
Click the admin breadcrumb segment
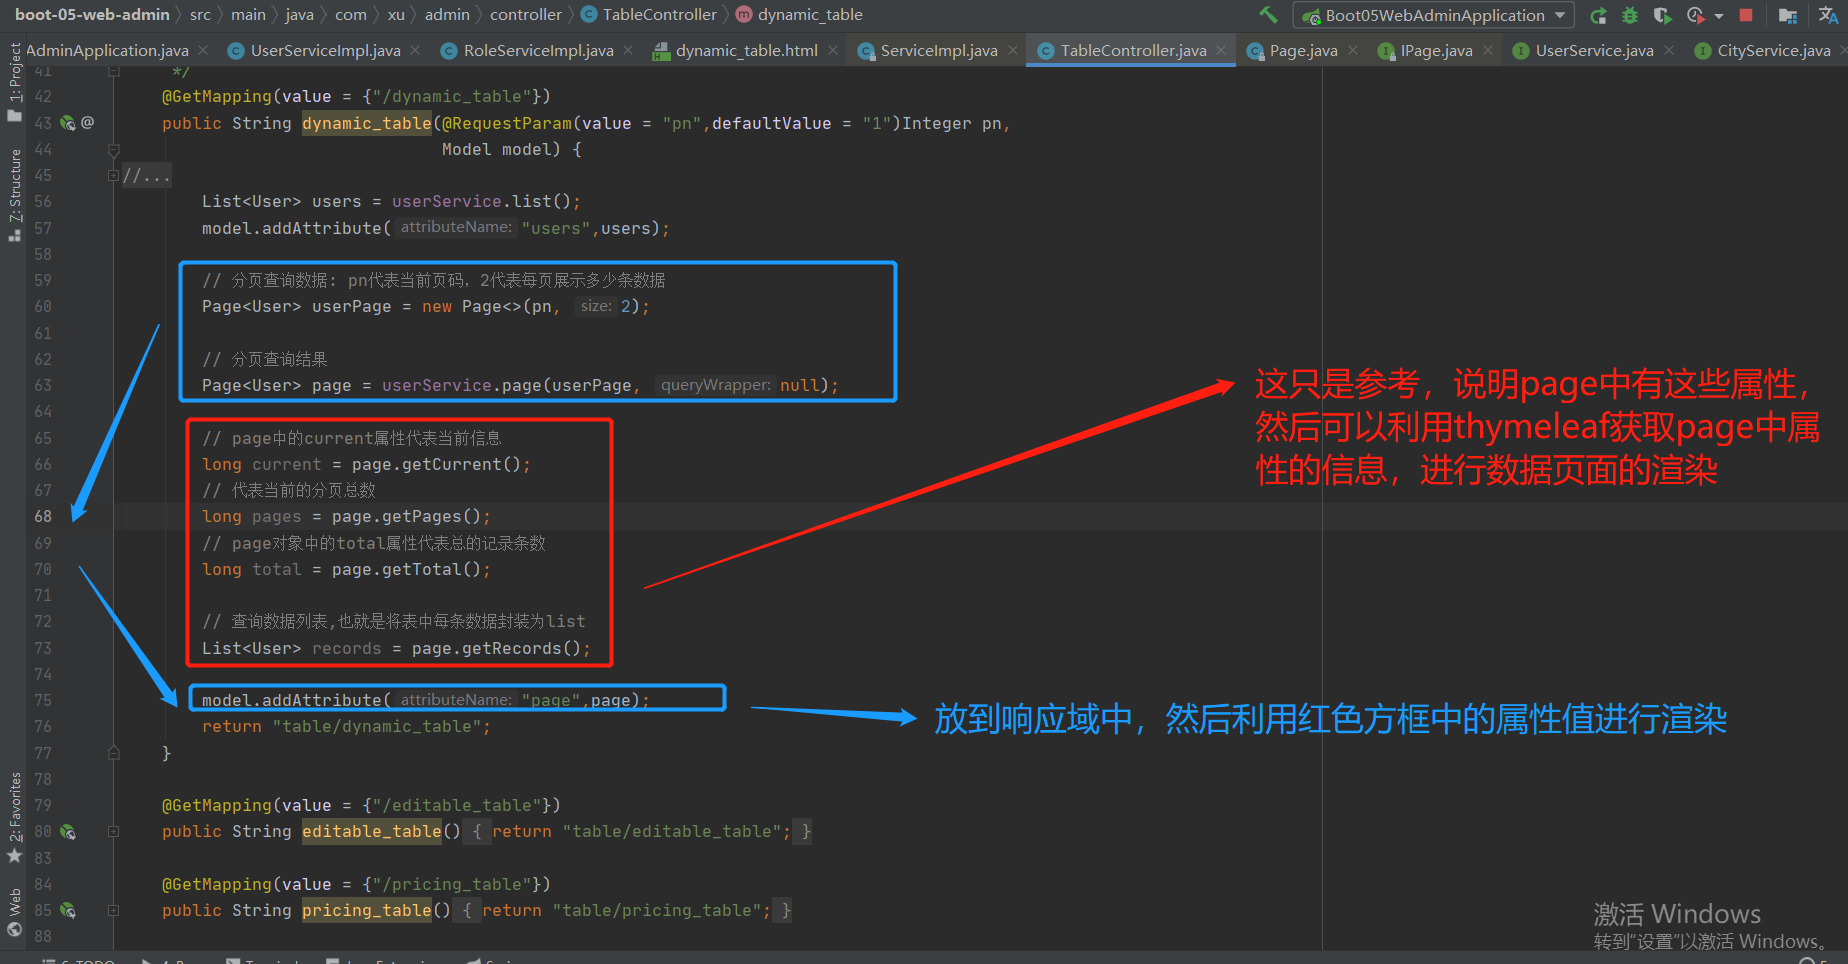coord(447,15)
